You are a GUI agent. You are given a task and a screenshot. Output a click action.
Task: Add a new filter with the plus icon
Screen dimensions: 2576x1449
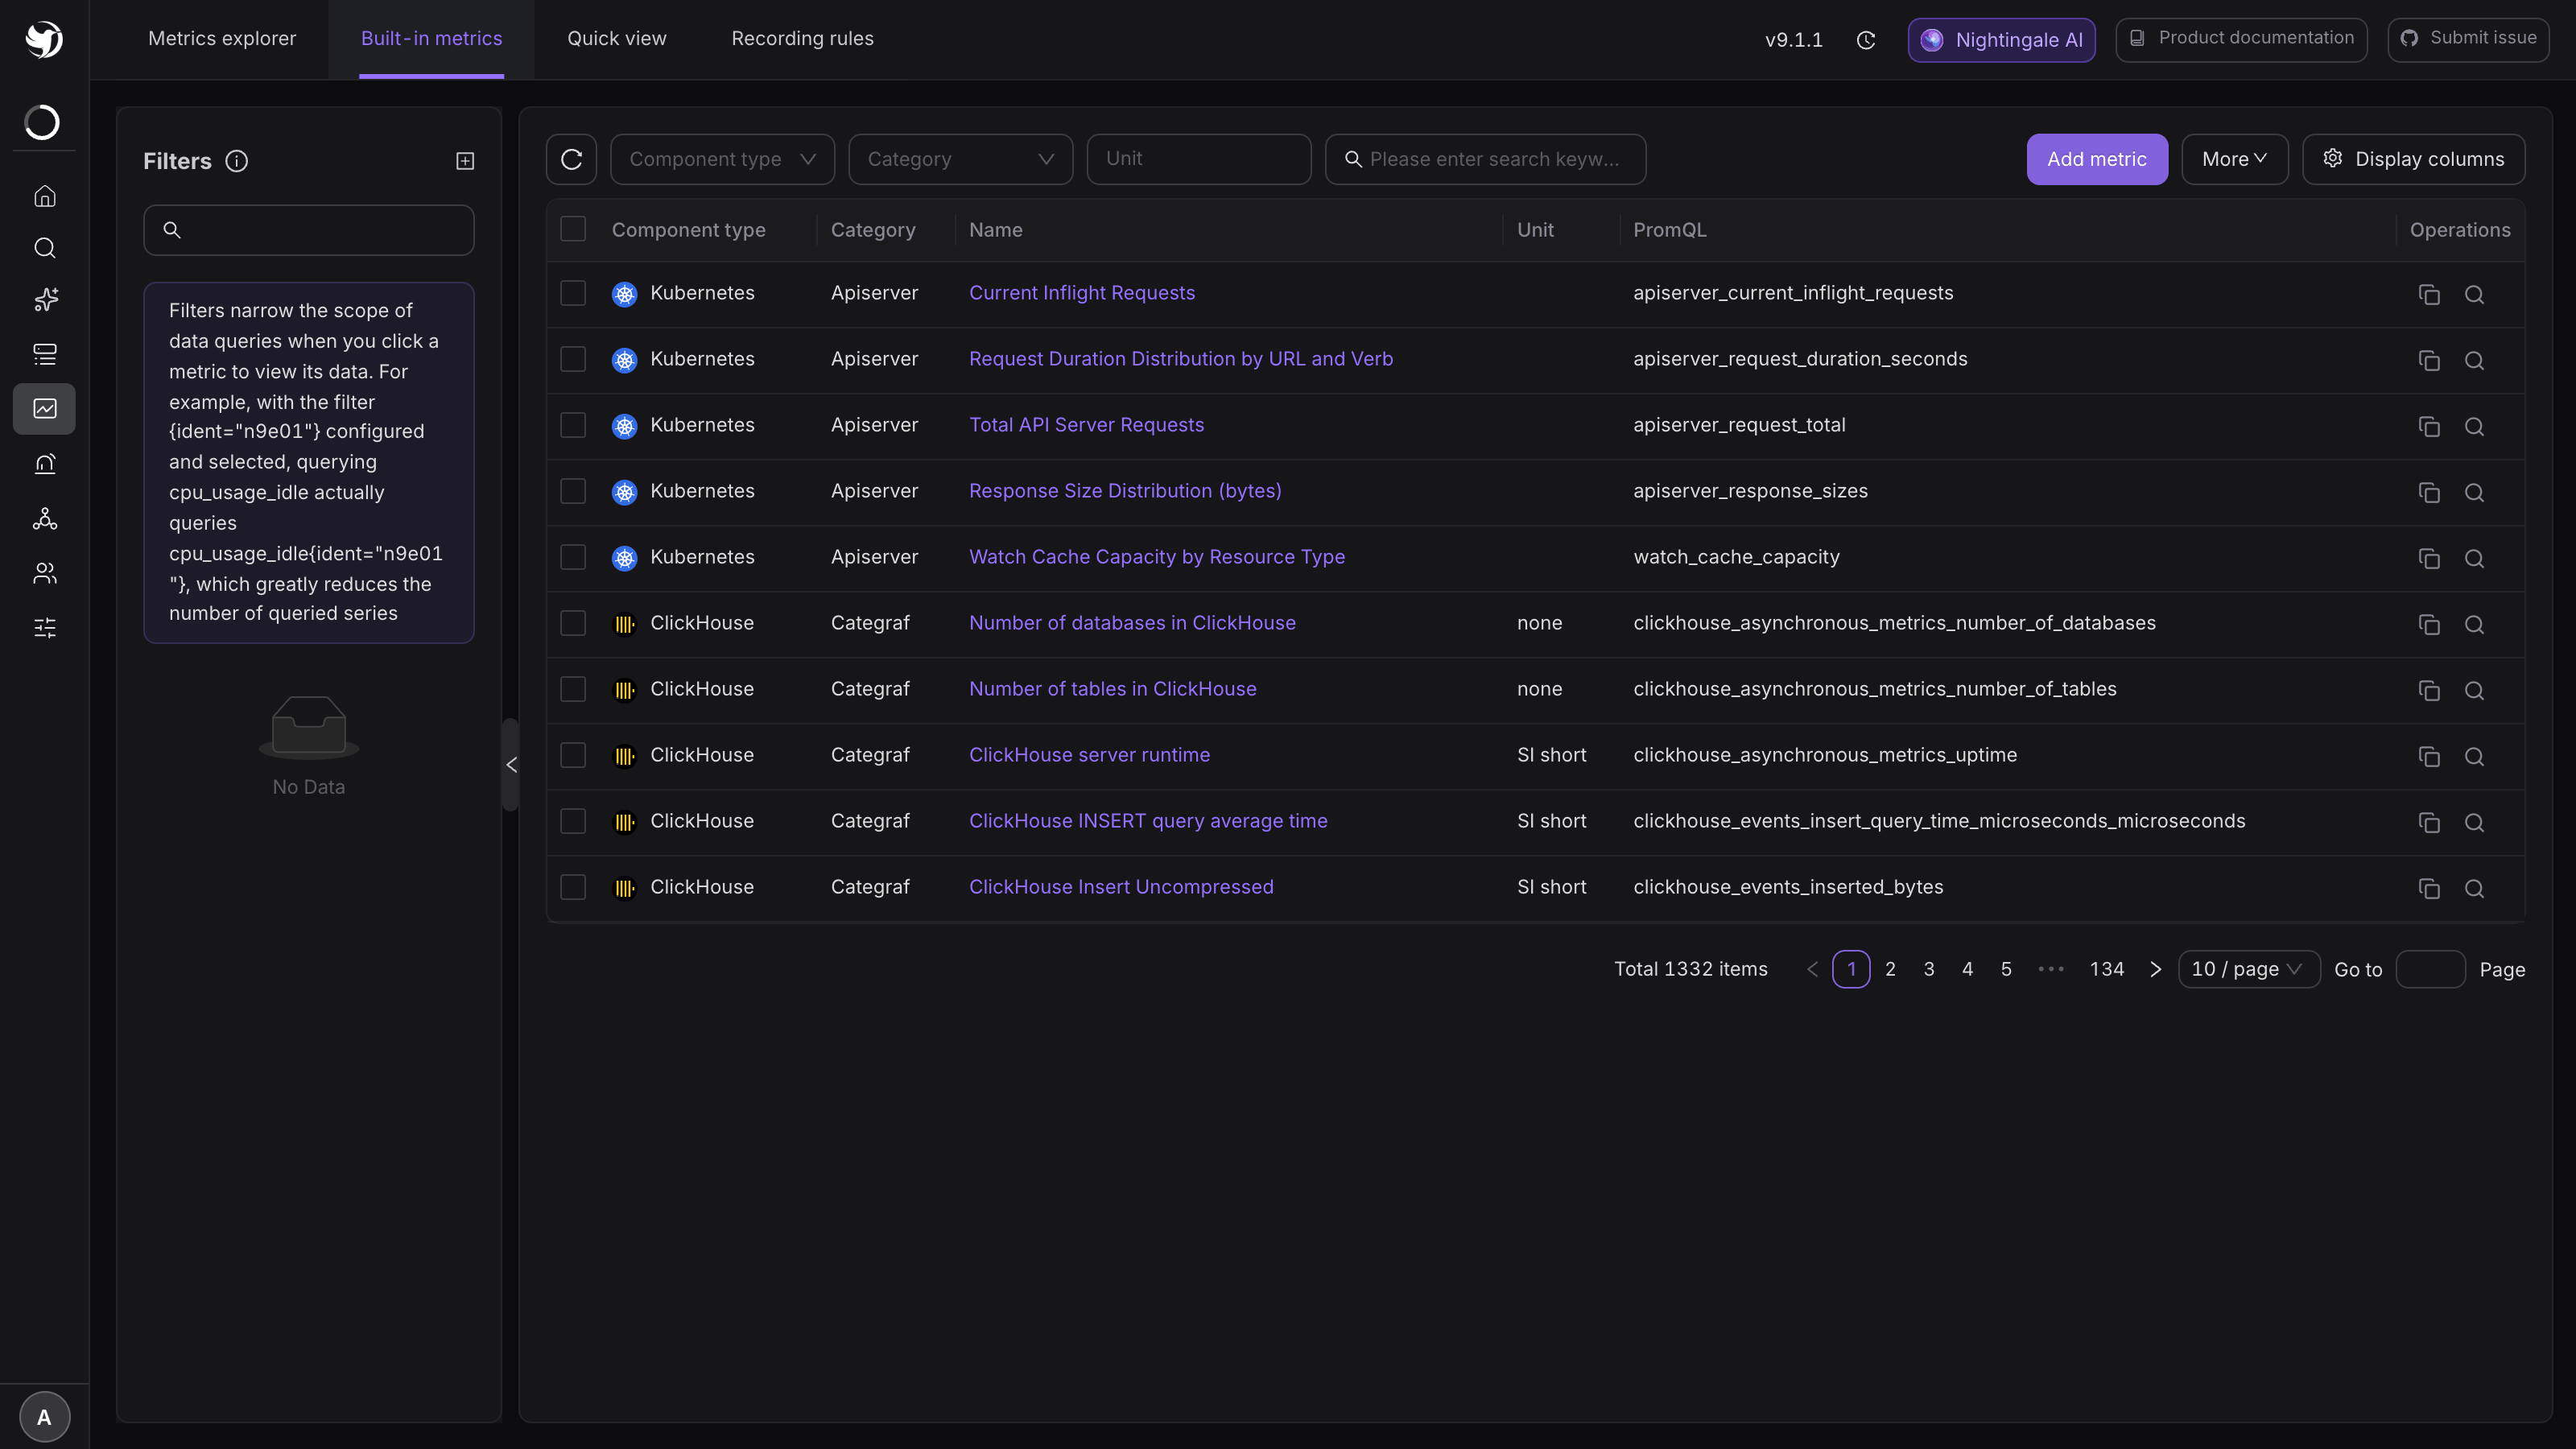(x=465, y=161)
